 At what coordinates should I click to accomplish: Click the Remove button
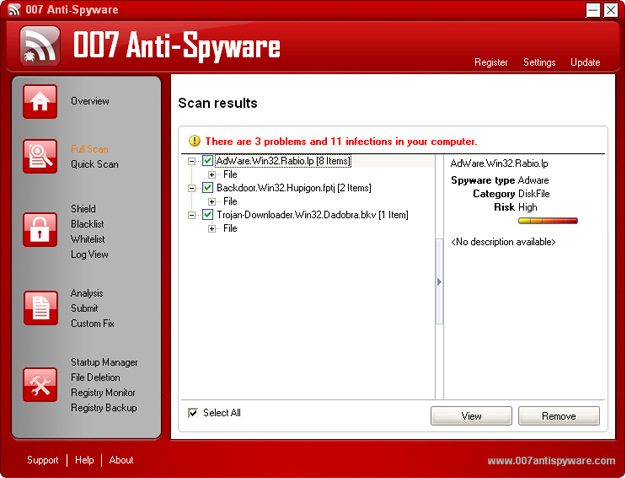pyautogui.click(x=559, y=416)
